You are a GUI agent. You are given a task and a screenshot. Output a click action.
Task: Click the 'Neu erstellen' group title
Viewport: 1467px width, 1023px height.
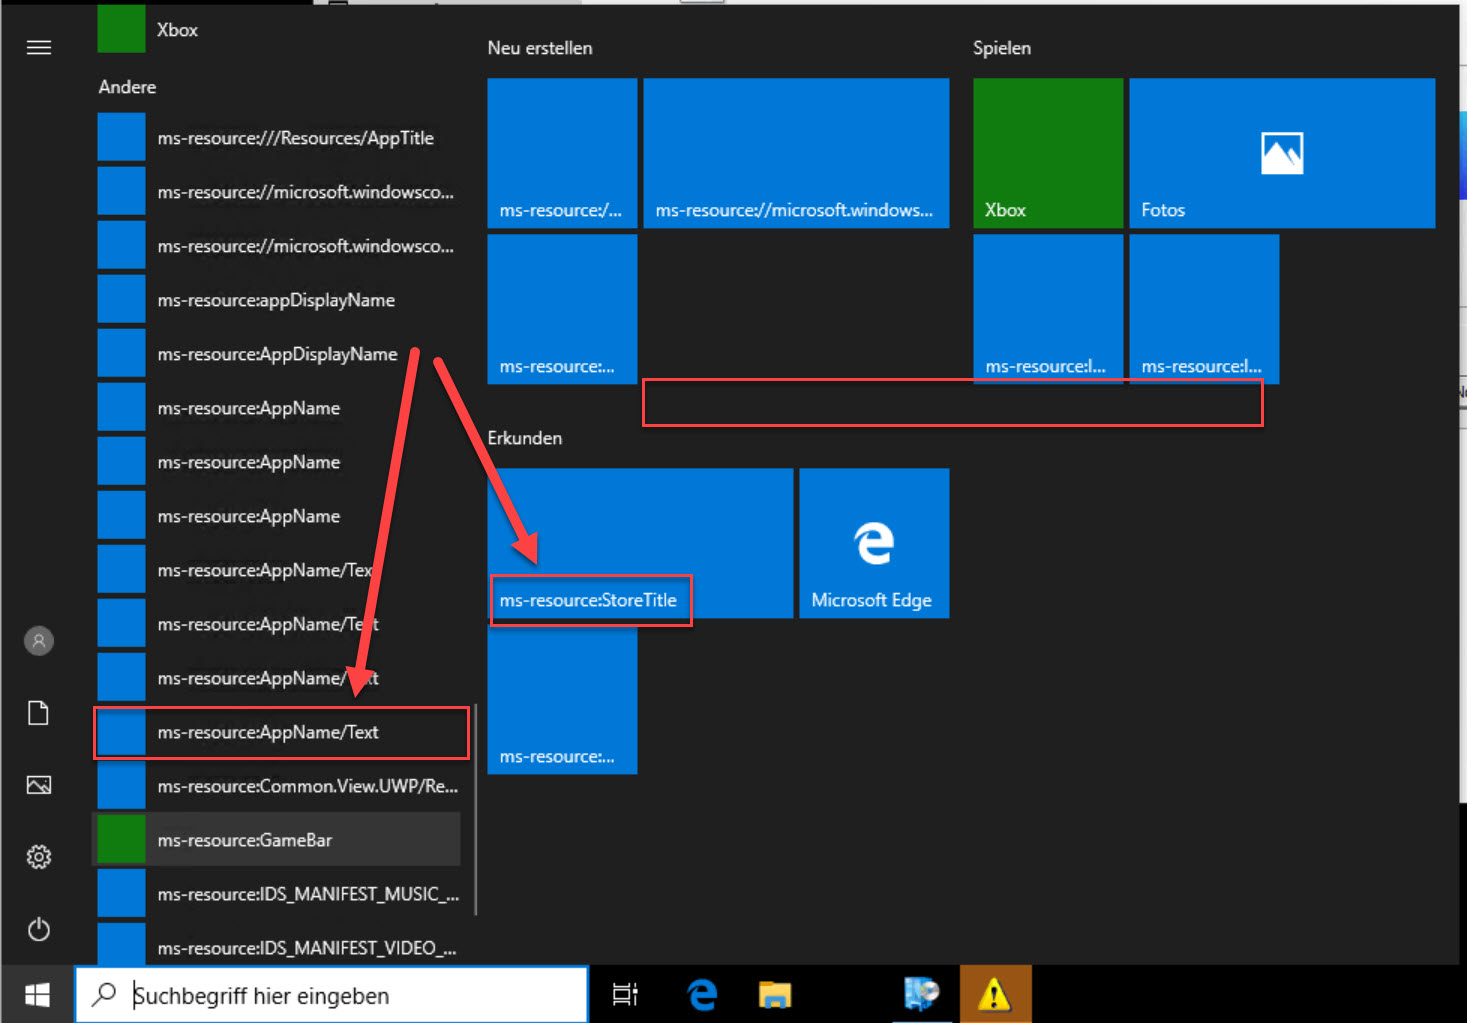click(x=540, y=48)
